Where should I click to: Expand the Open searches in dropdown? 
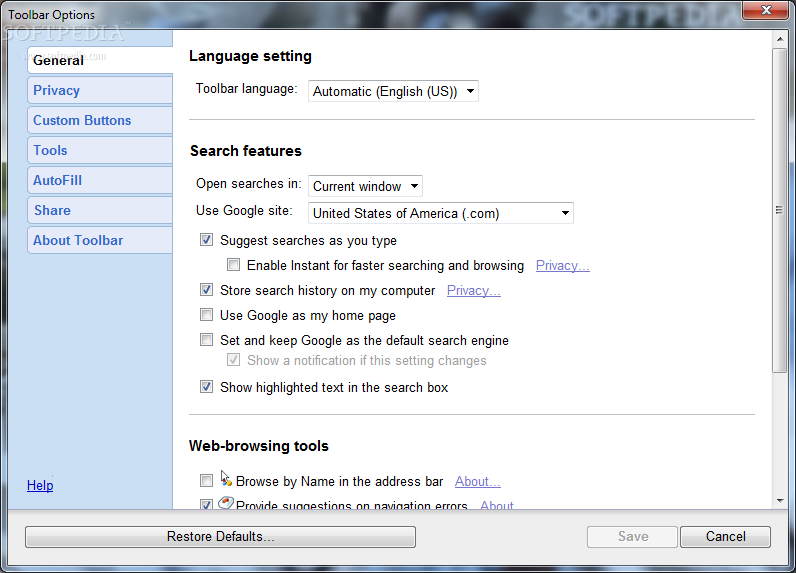(365, 186)
